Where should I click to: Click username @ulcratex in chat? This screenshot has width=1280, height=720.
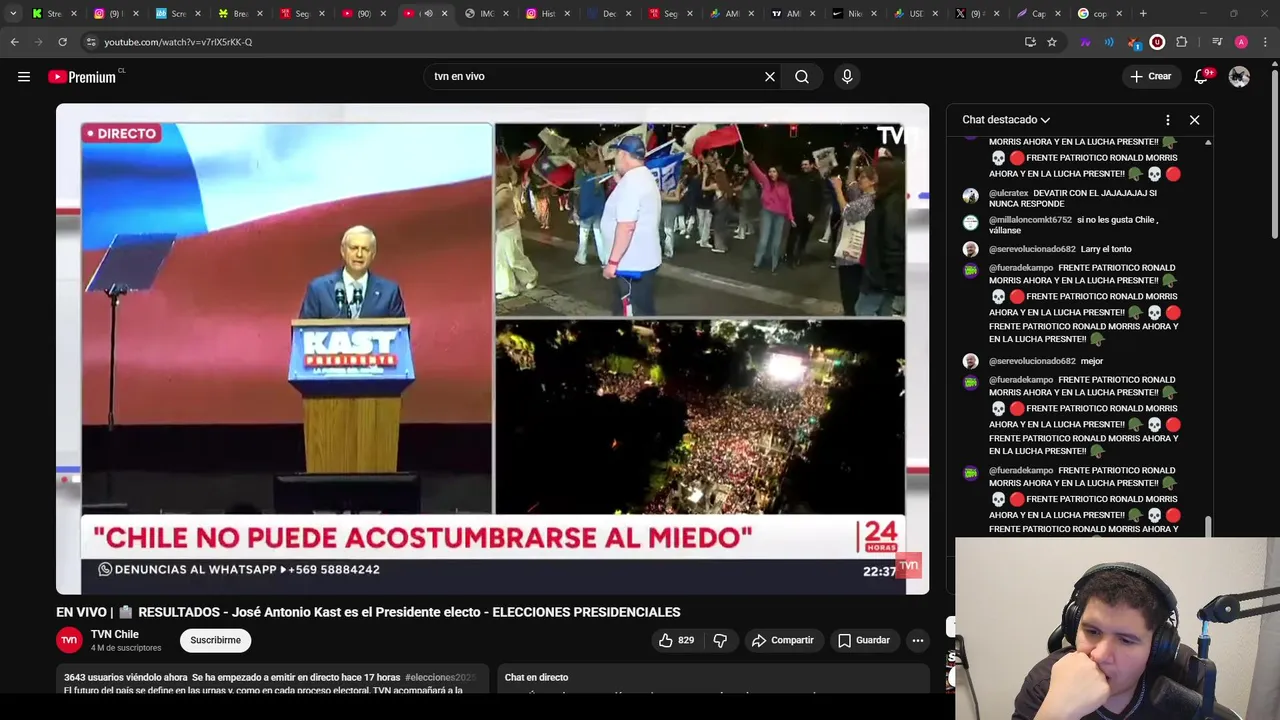click(1008, 193)
